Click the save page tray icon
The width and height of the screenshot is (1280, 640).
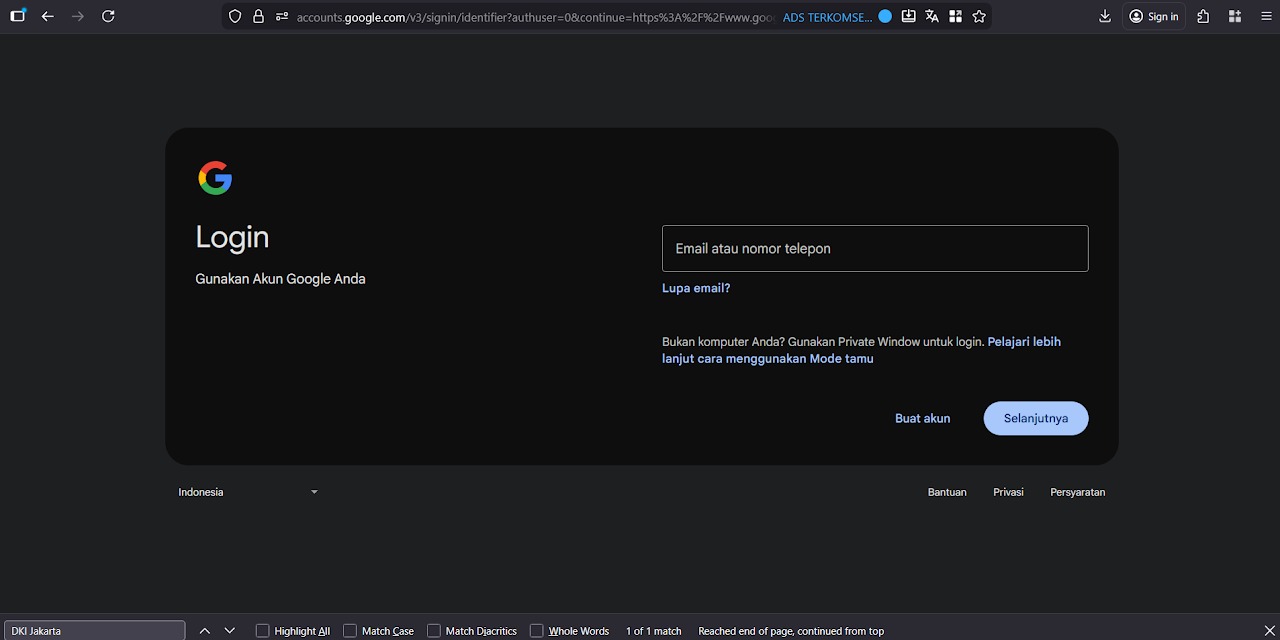point(908,16)
